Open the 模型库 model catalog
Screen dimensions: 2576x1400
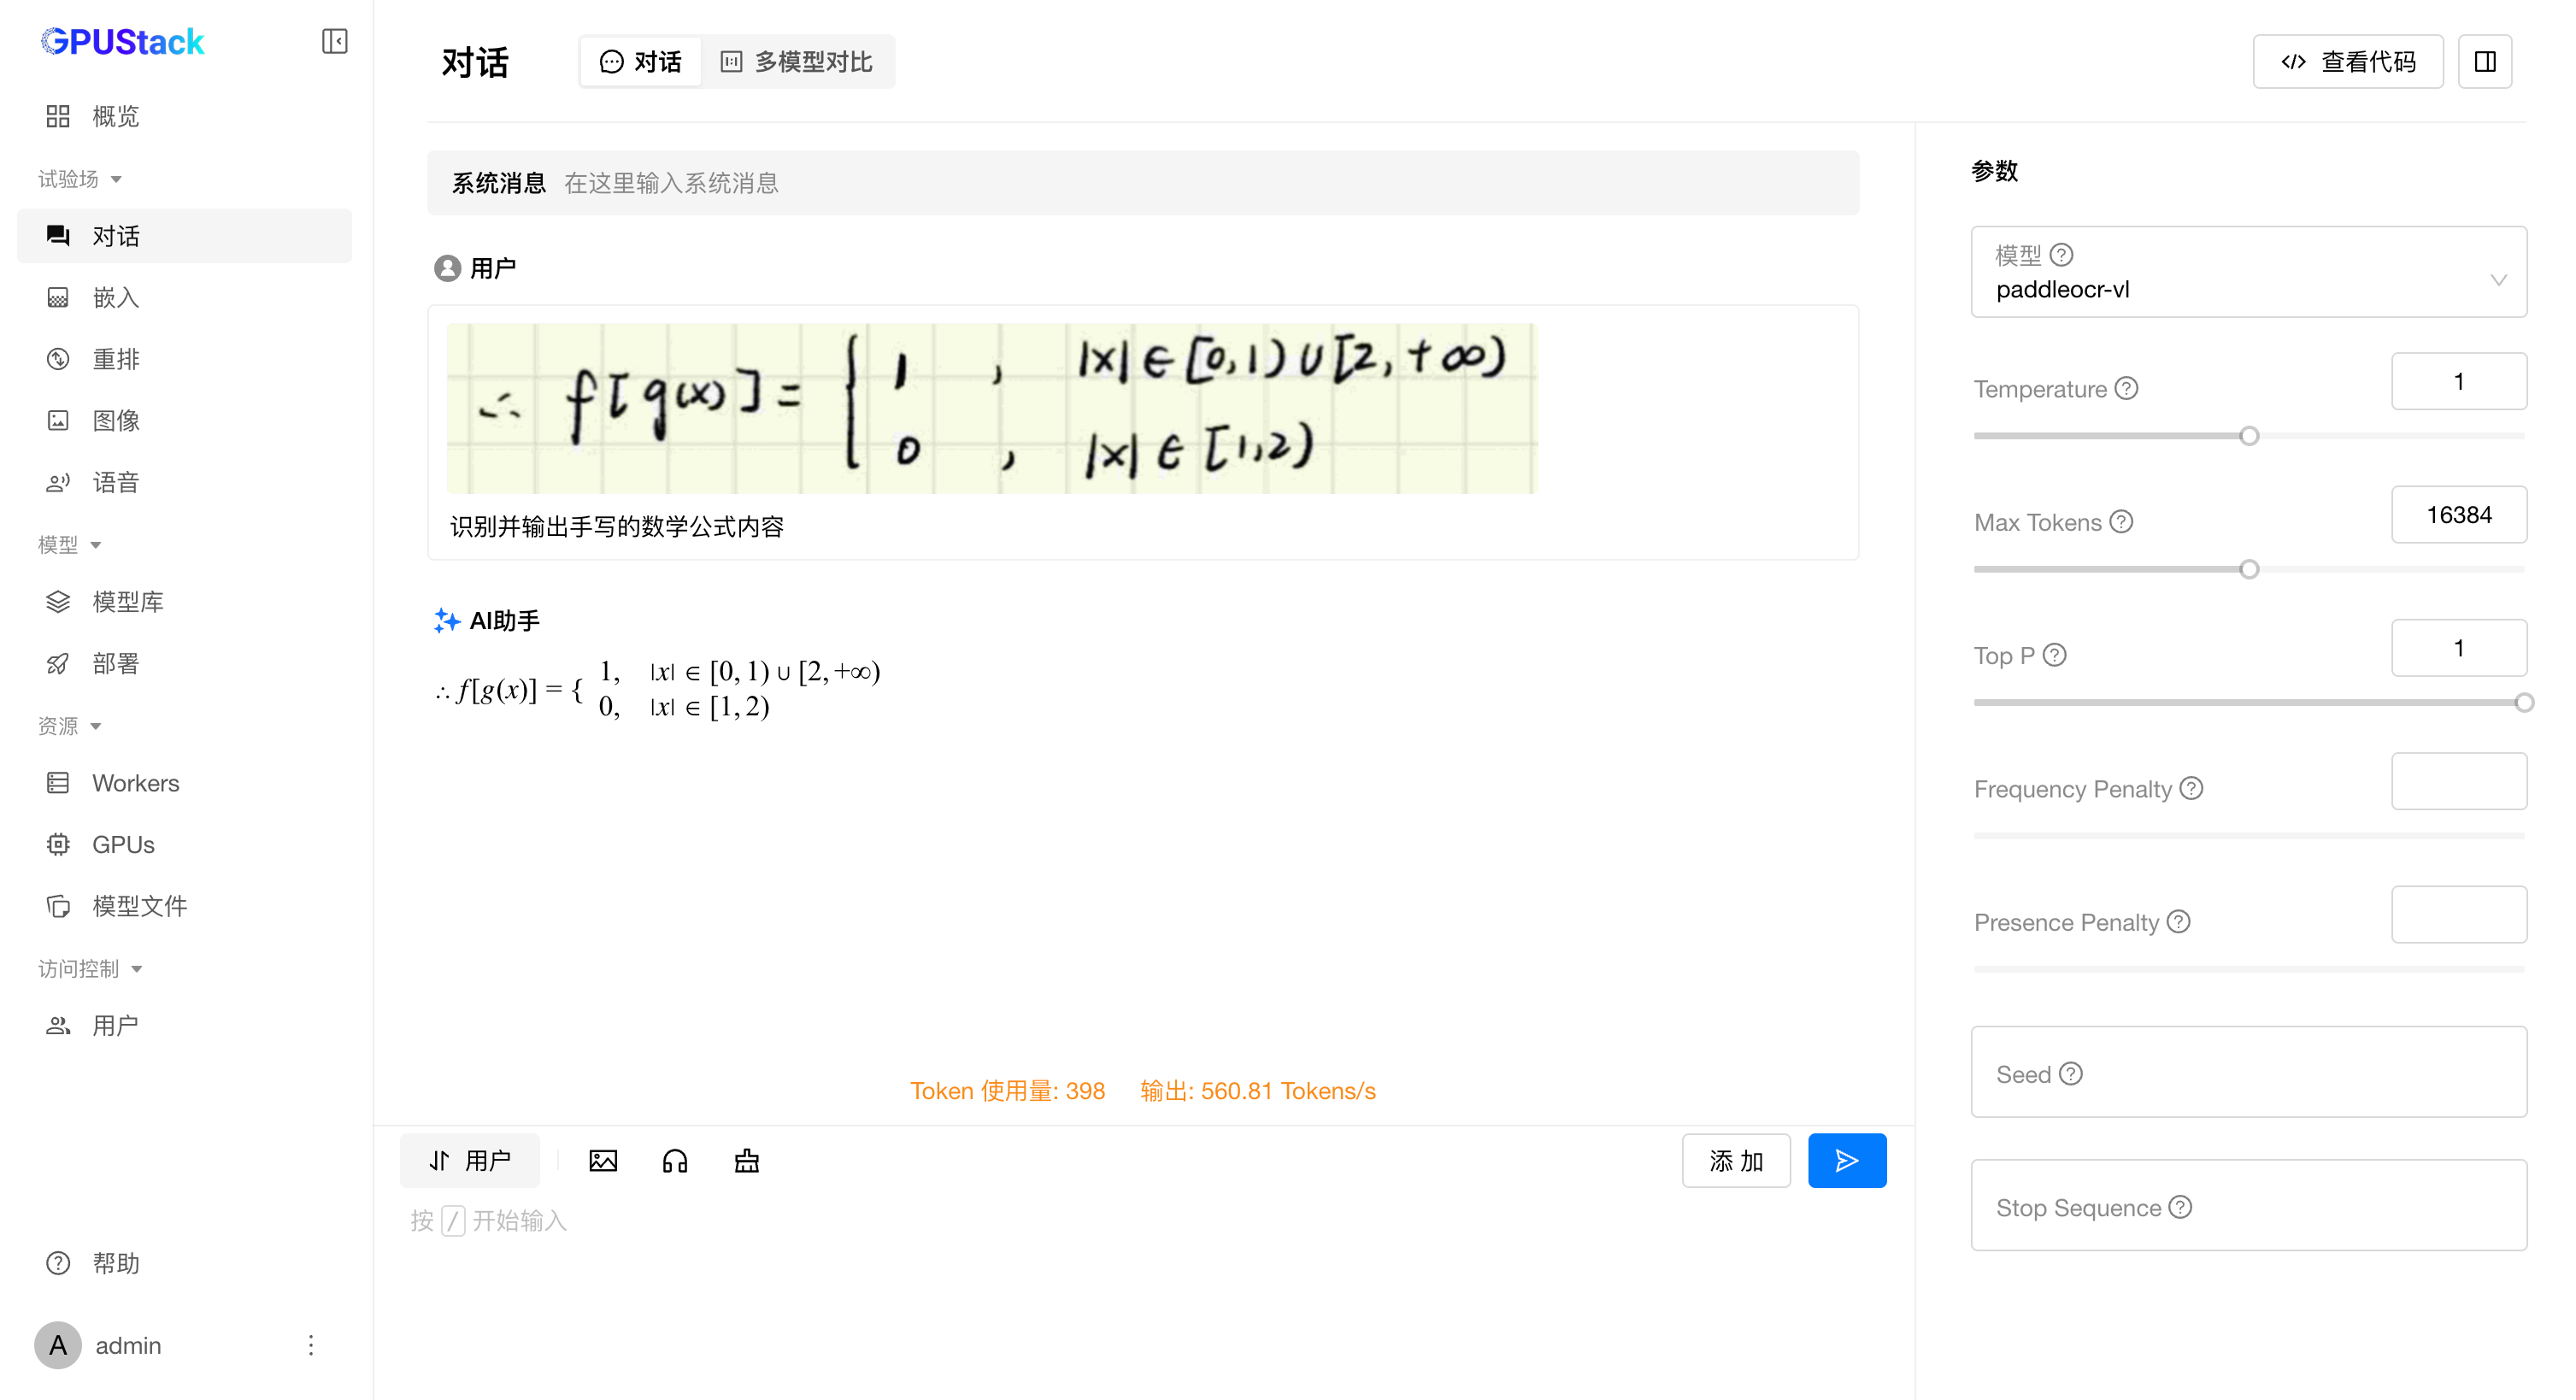point(128,601)
